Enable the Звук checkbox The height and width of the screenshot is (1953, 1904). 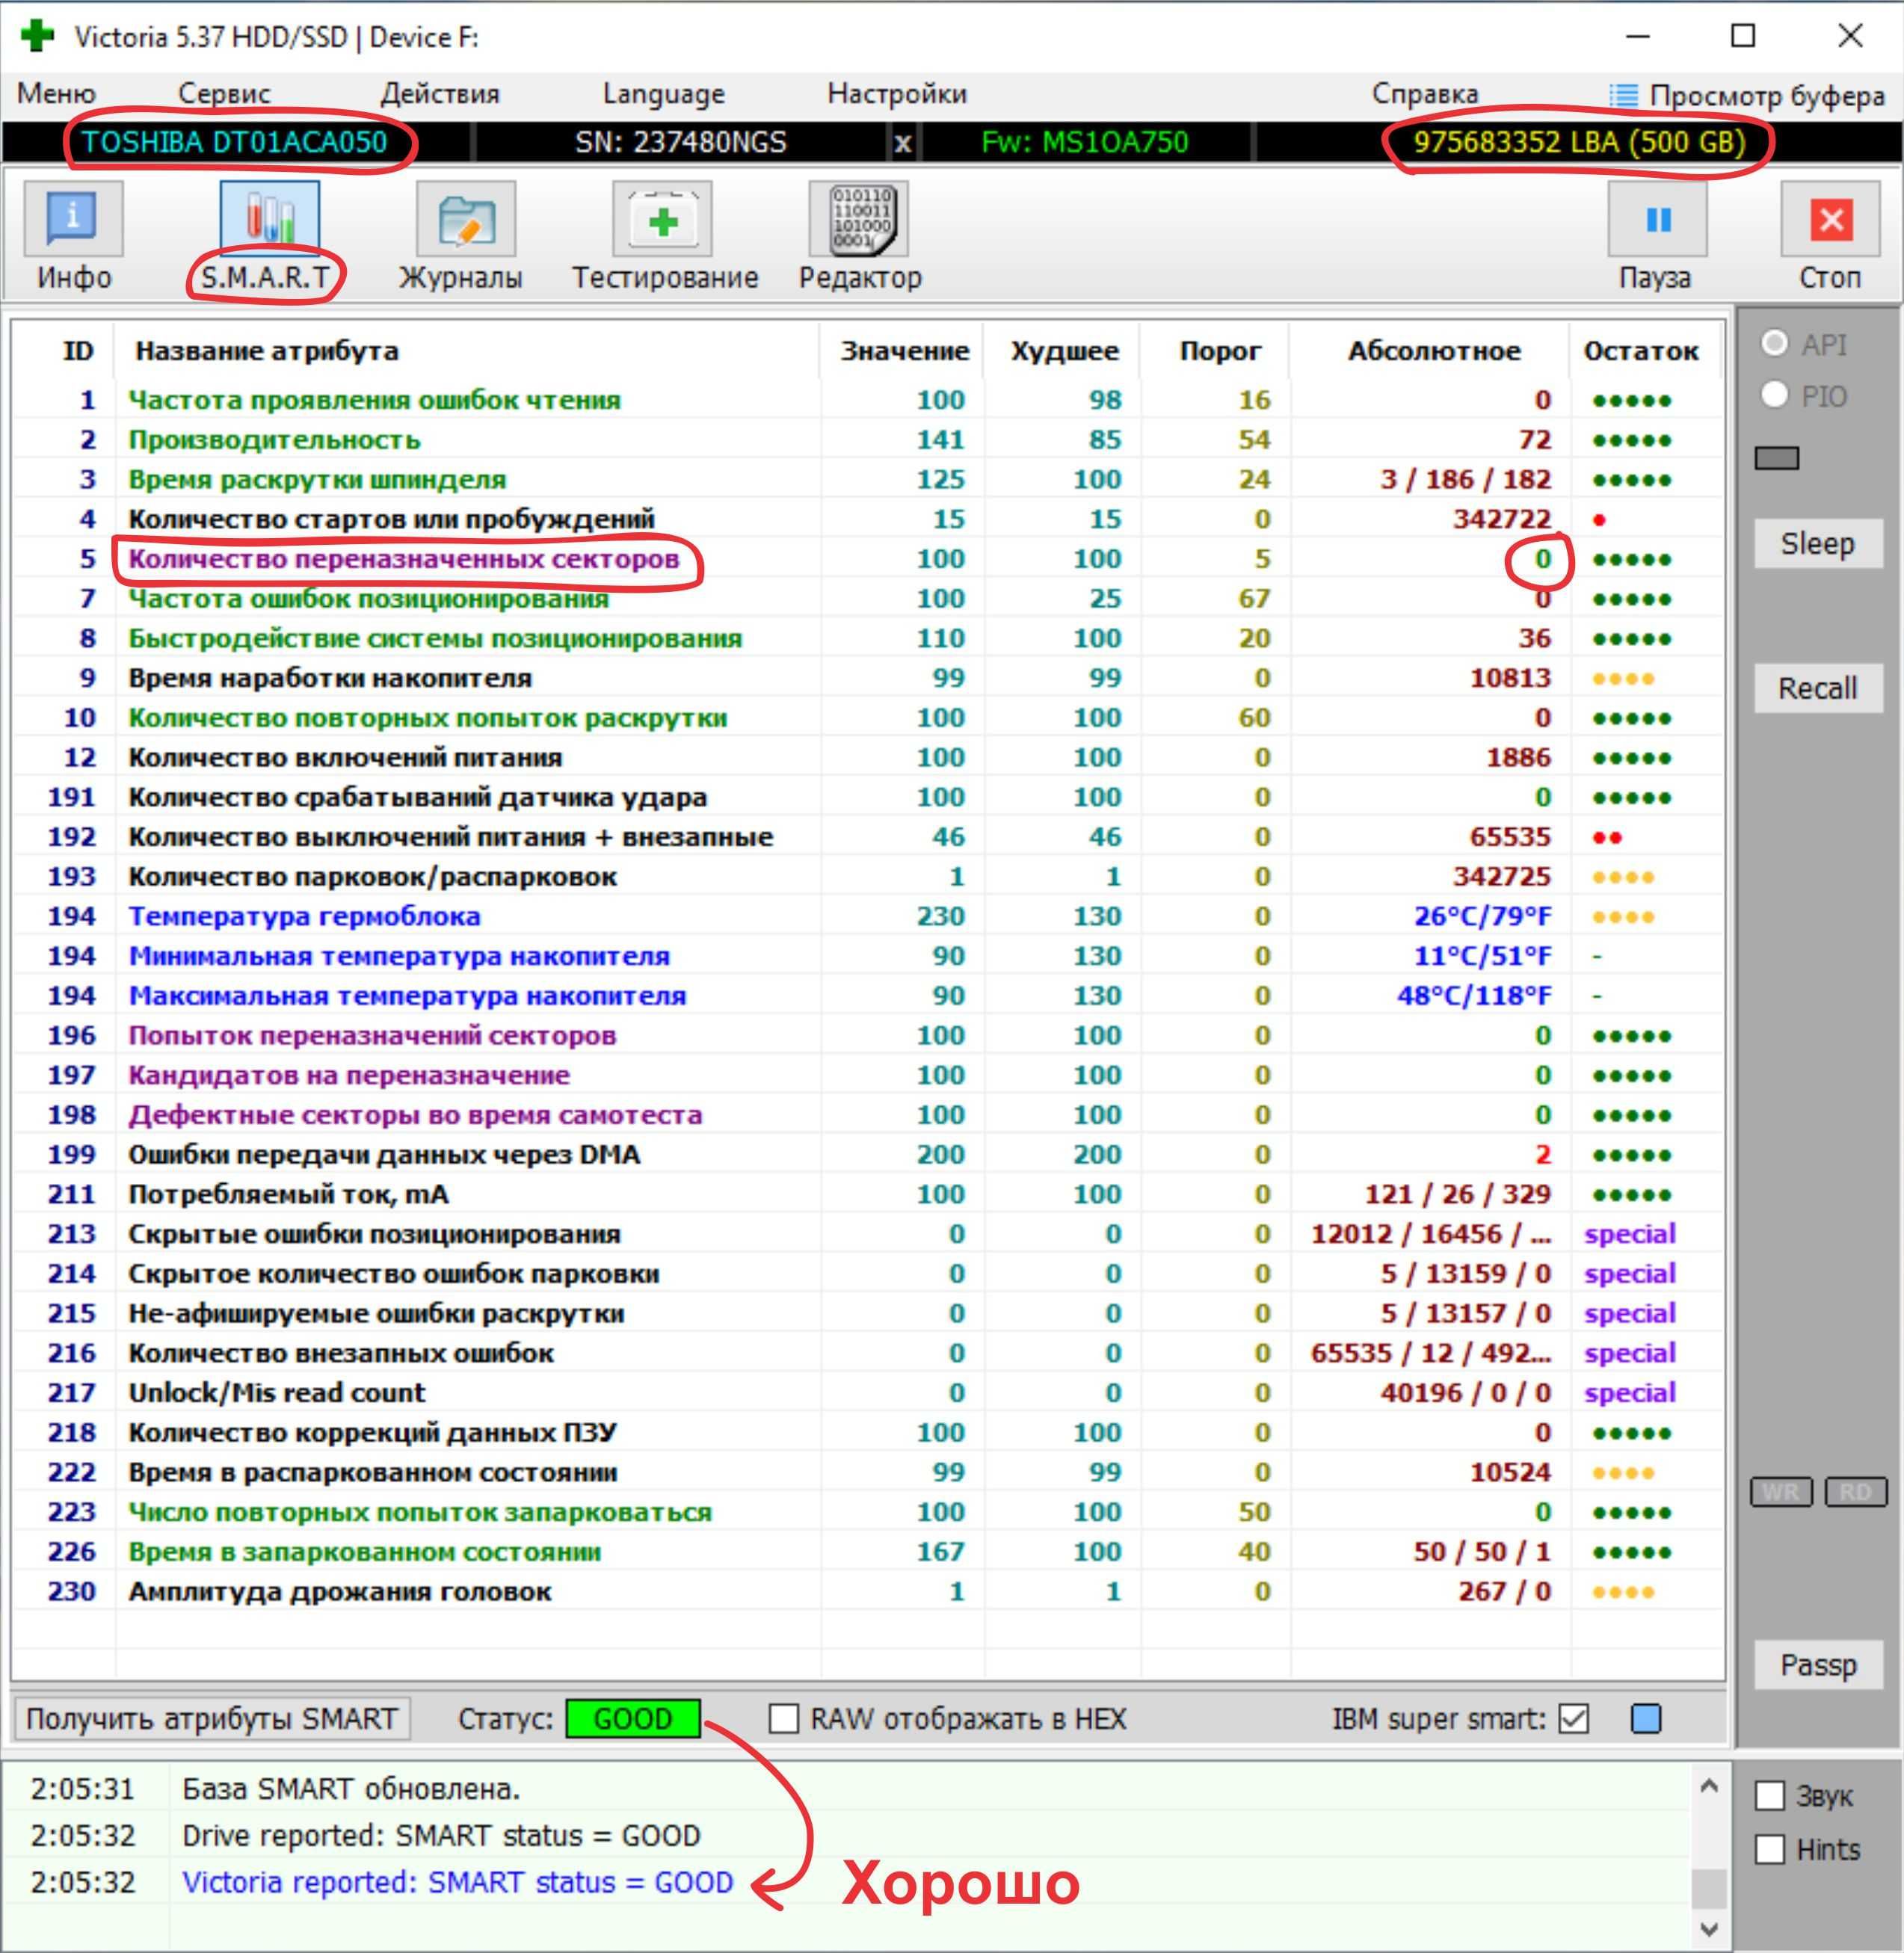1769,1796
